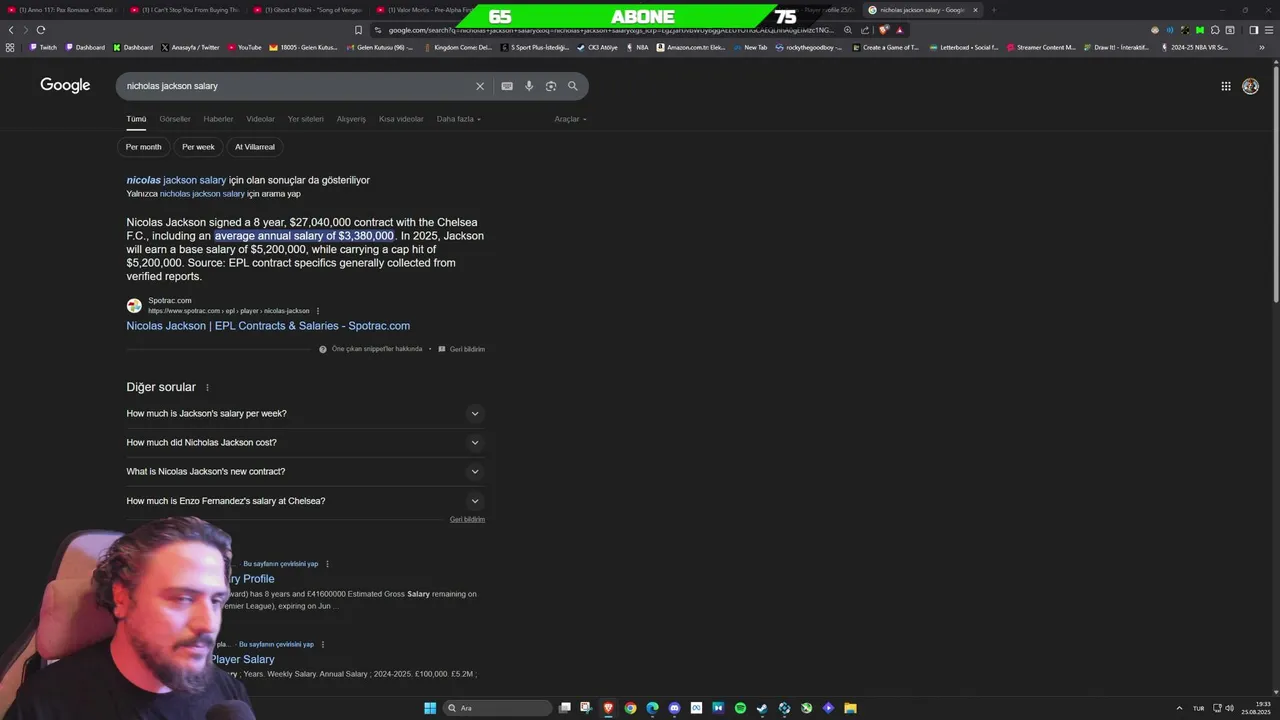Open File Explorer from taskbar

pyautogui.click(x=850, y=708)
